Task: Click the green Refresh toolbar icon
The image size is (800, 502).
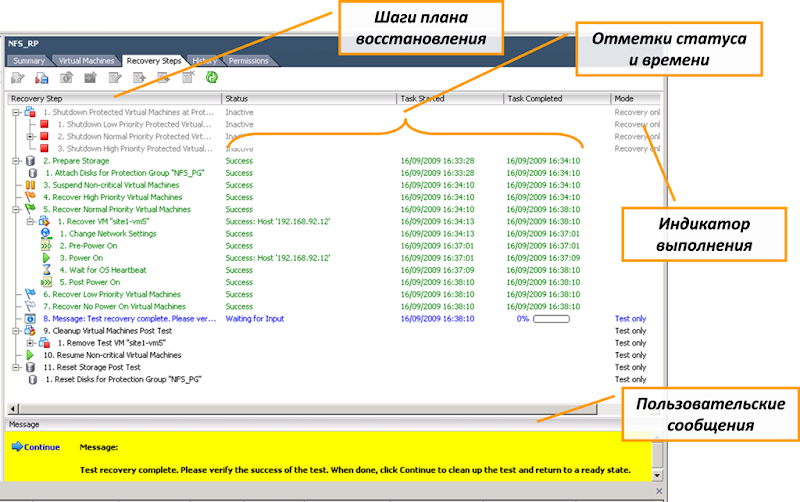Action: [212, 78]
